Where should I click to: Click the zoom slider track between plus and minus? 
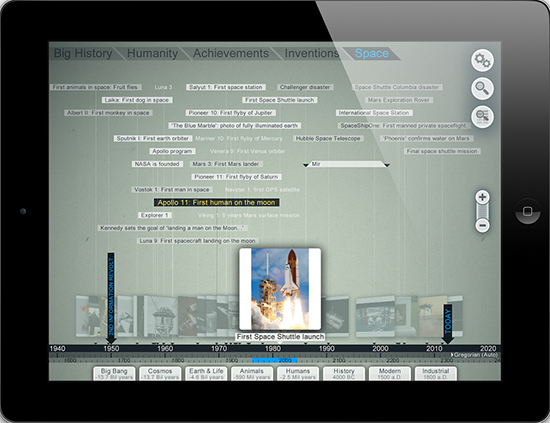point(482,211)
